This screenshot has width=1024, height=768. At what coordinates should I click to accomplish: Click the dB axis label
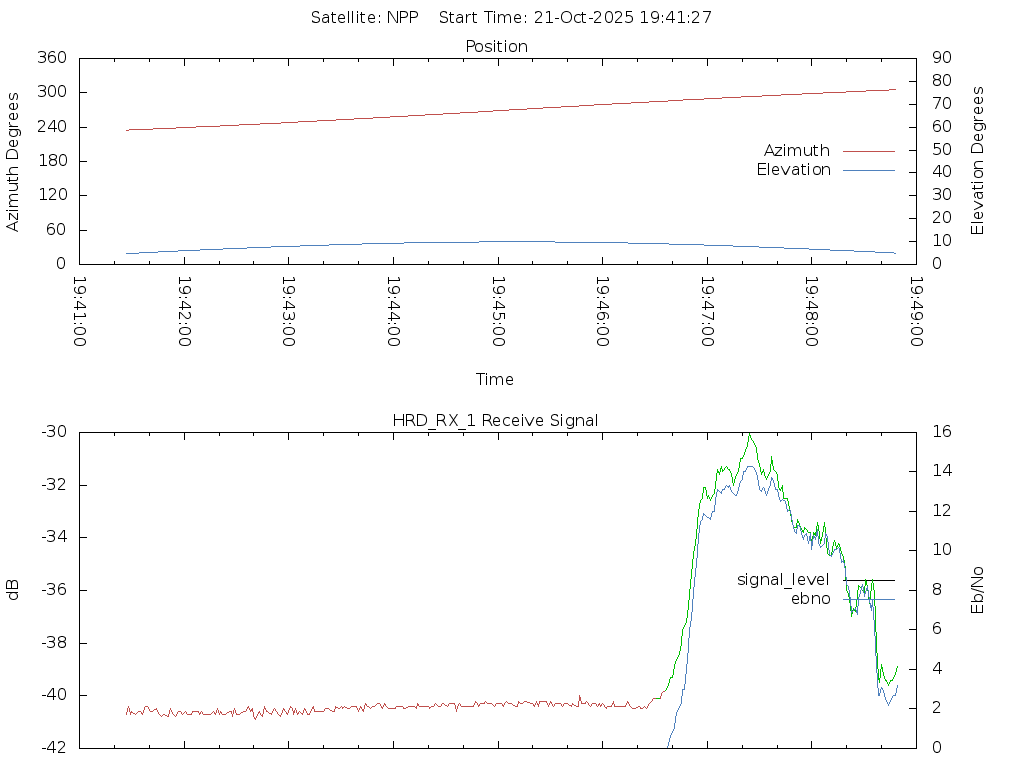point(13,589)
